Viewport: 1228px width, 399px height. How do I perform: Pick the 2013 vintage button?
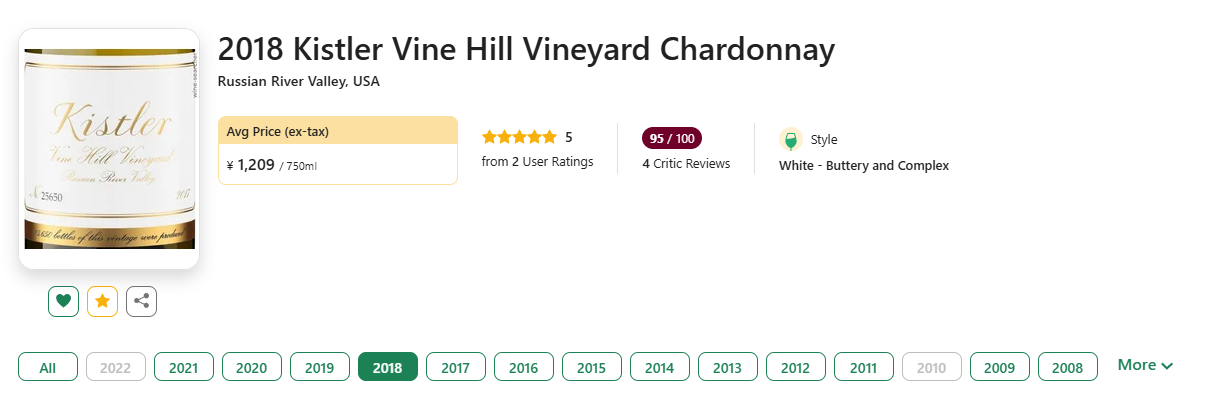tap(728, 367)
